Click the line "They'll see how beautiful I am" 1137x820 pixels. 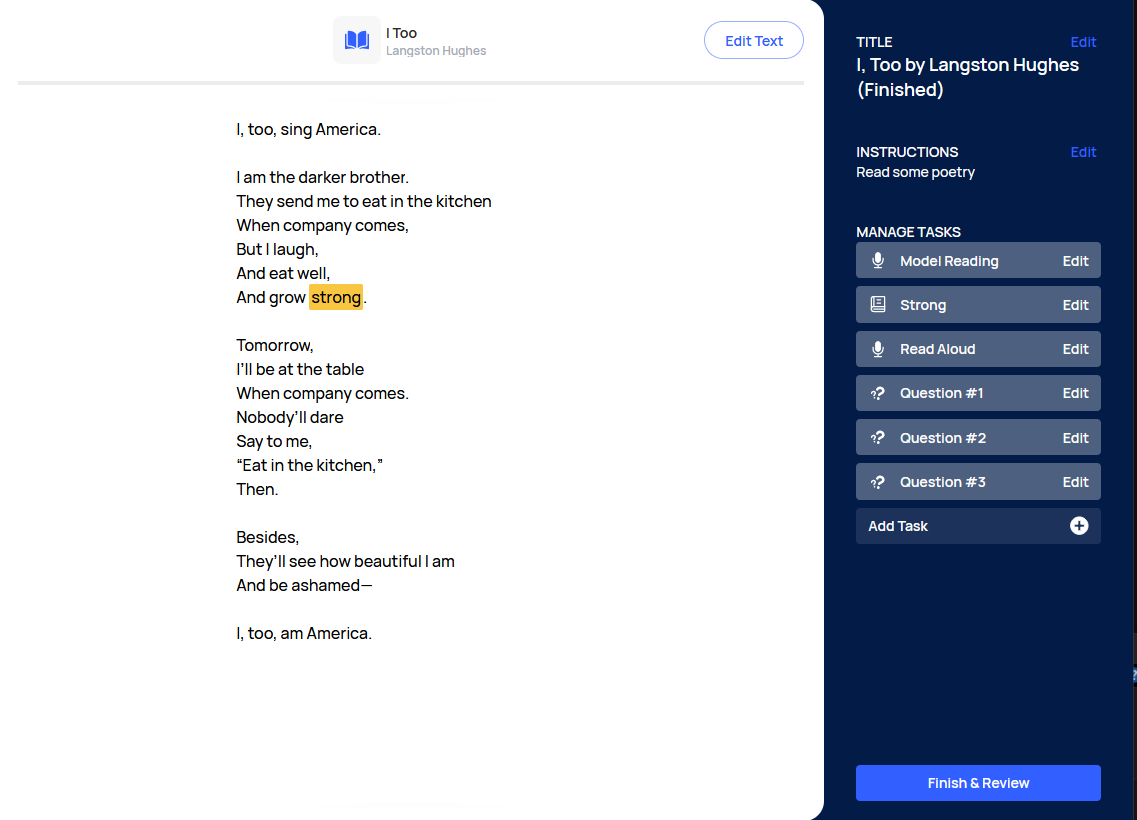pyautogui.click(x=345, y=561)
